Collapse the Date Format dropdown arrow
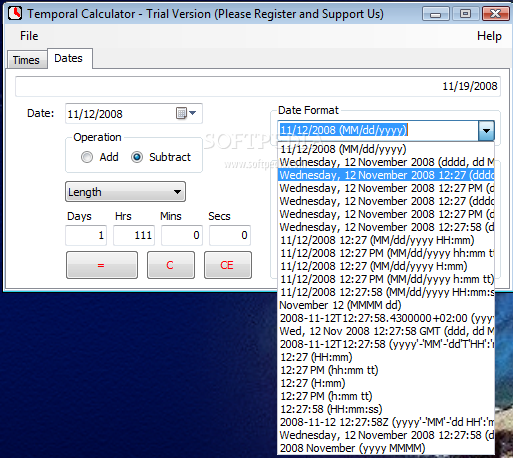The height and width of the screenshot is (458, 513). pos(486,130)
